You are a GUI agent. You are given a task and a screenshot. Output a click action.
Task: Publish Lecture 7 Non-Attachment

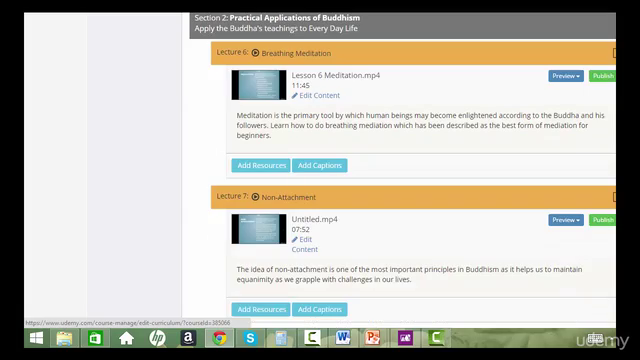[602, 220]
